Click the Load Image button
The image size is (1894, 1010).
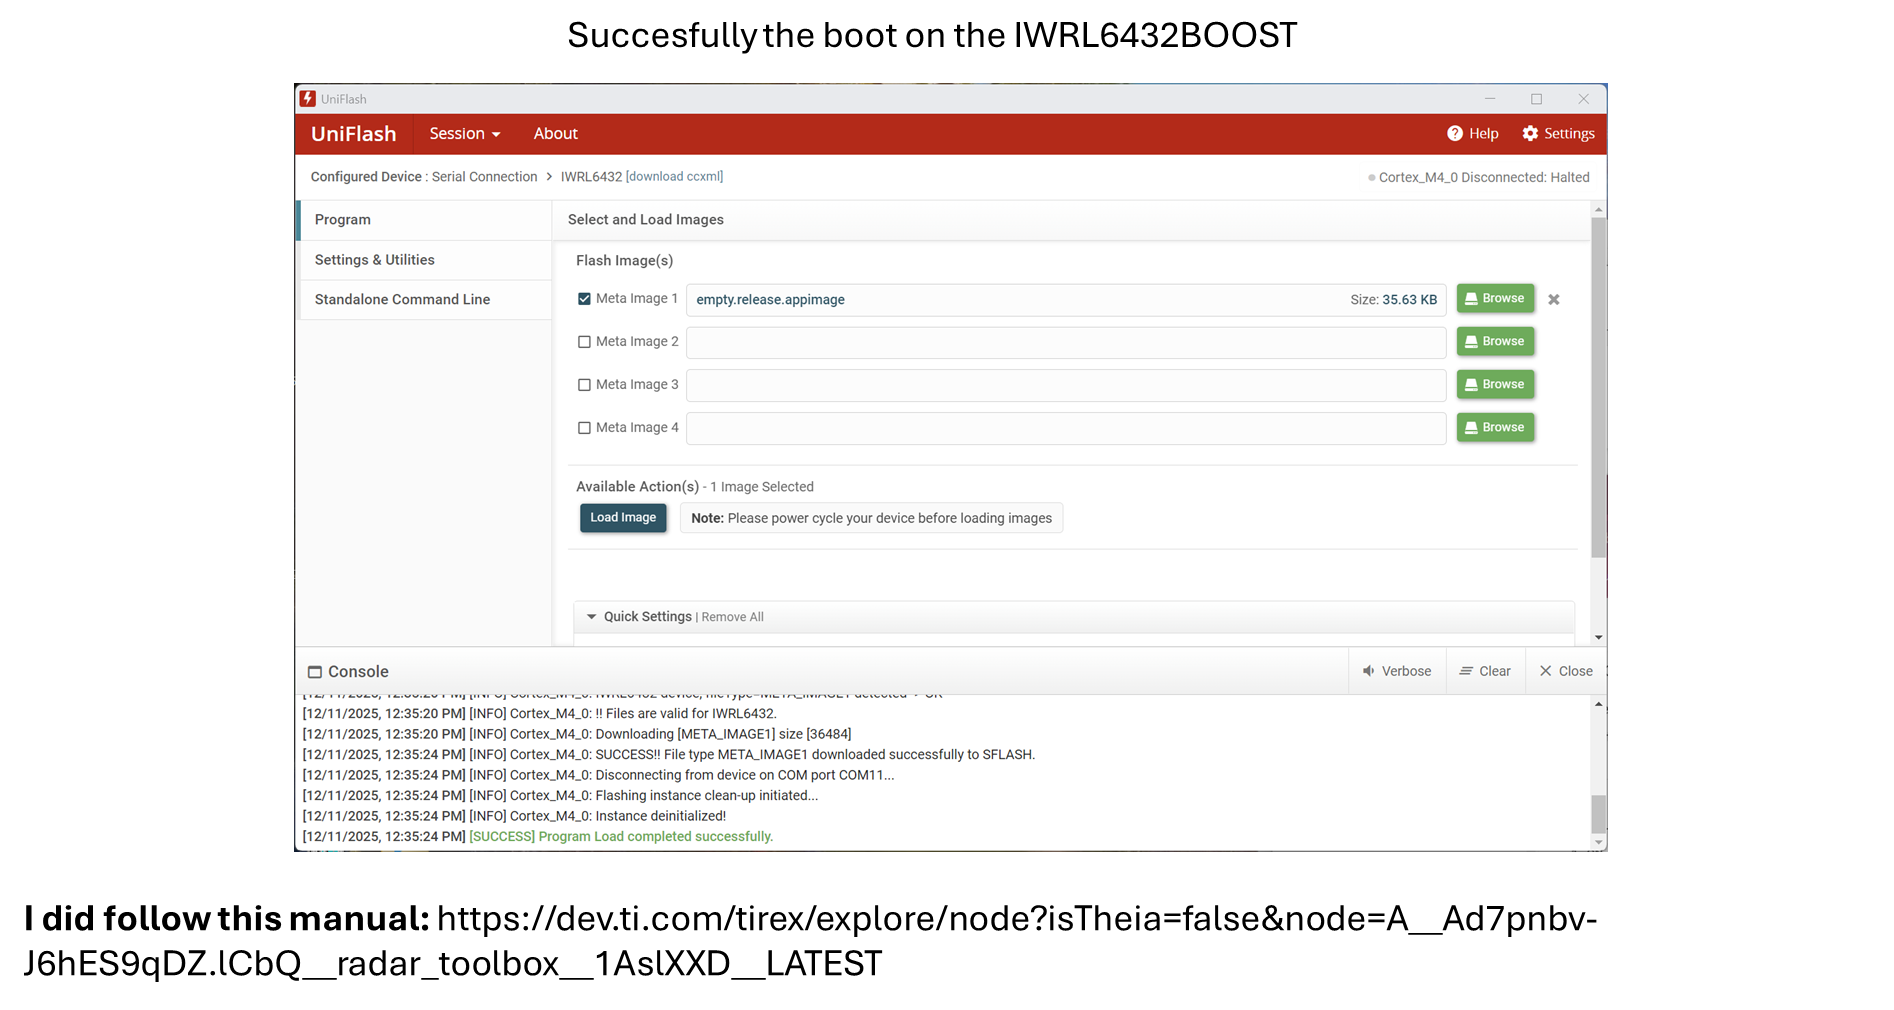623,518
